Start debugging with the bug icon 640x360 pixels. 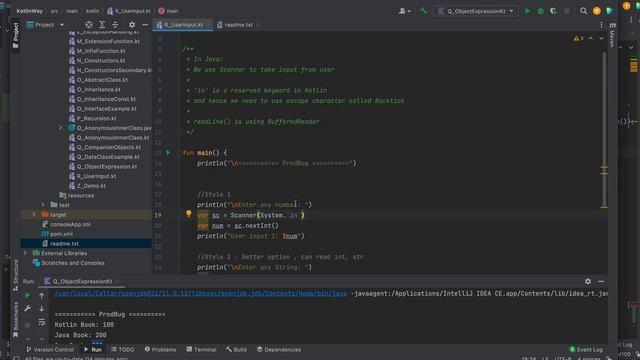540,11
